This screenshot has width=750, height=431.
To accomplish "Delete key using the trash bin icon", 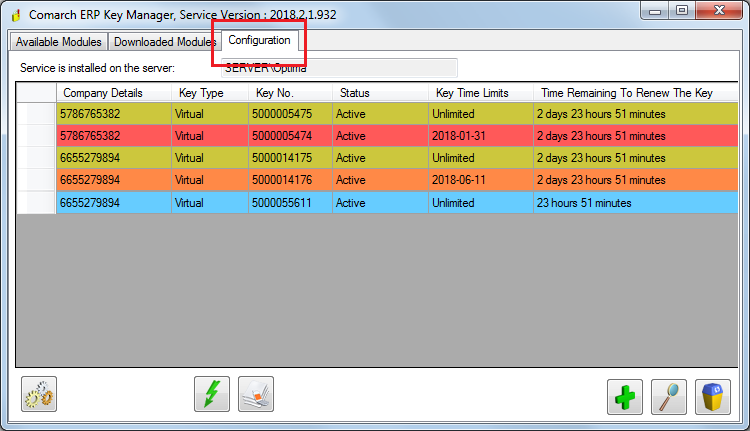I will pyautogui.click(x=713, y=397).
